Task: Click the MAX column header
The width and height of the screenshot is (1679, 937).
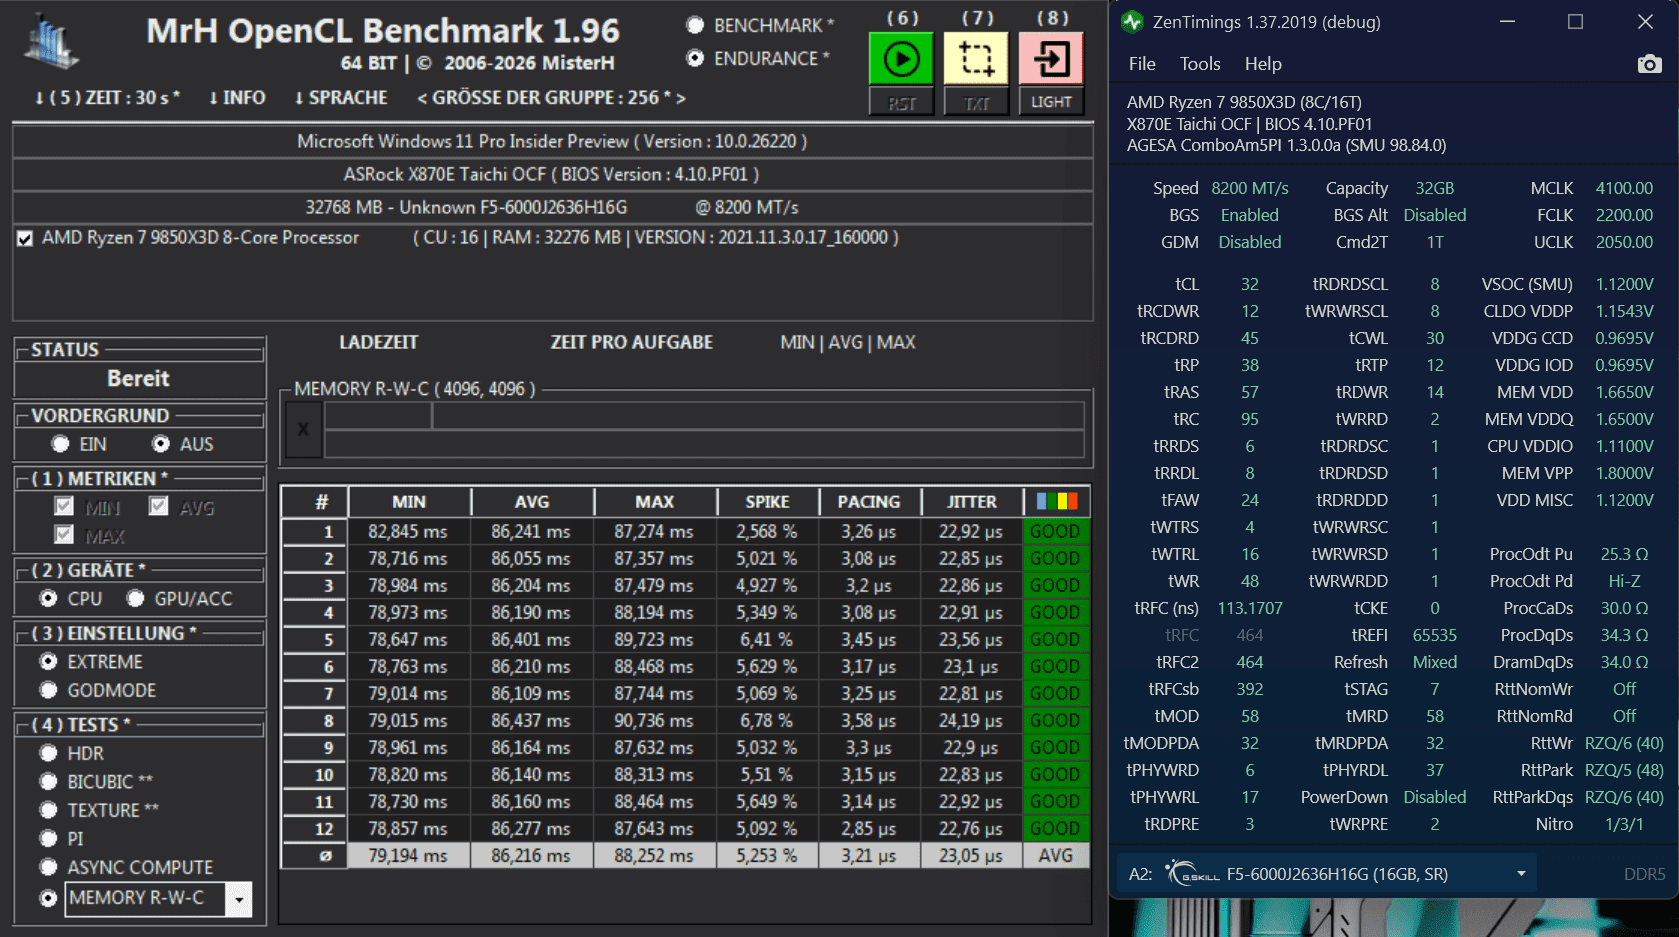Action: (x=655, y=502)
